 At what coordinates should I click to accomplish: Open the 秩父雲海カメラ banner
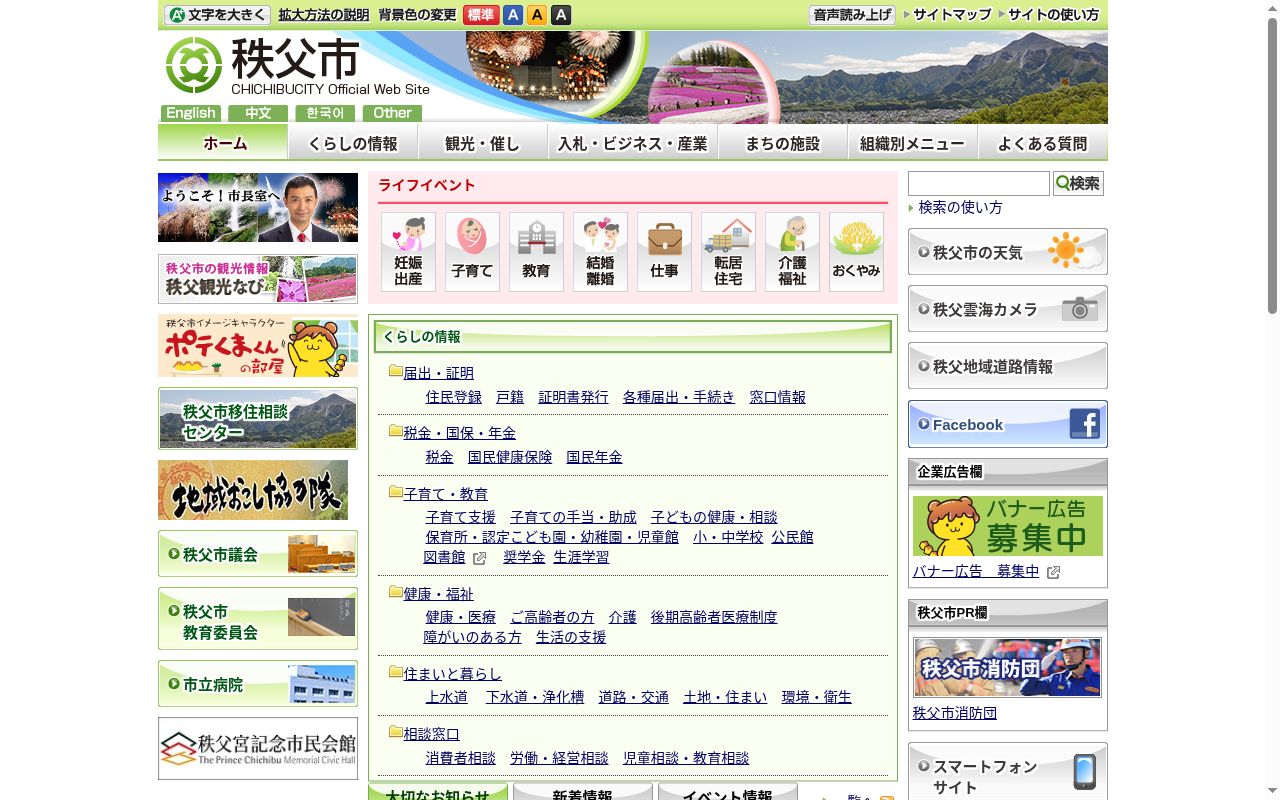(1008, 309)
